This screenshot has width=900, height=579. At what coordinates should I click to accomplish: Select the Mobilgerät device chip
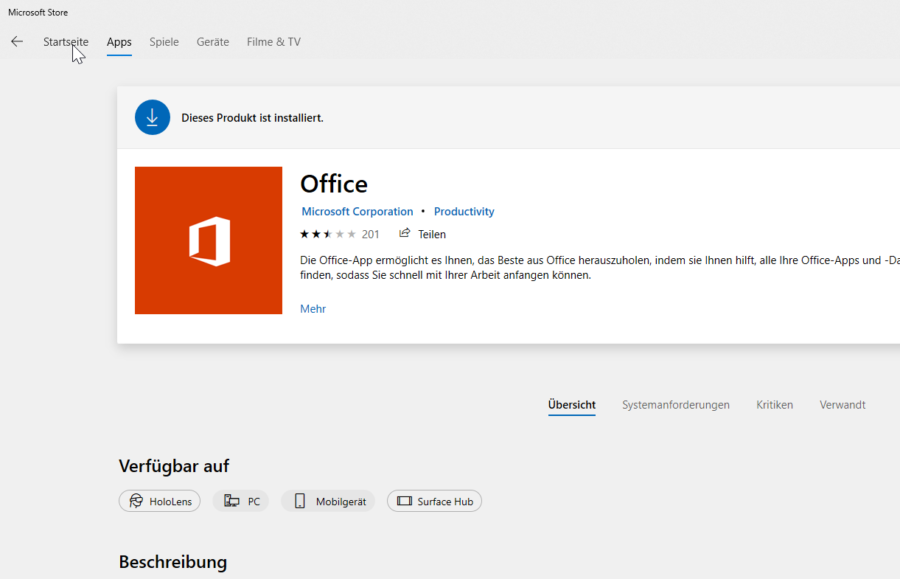point(328,501)
